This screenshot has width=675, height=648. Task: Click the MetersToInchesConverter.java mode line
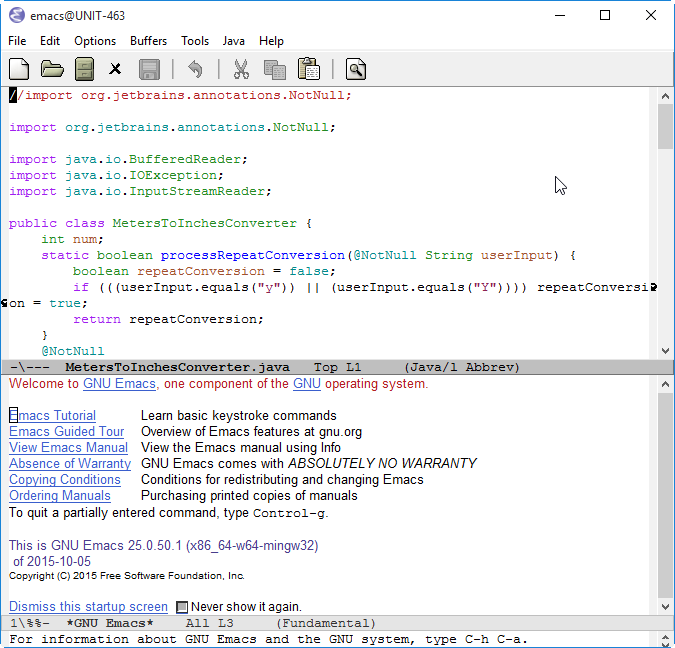coord(177,367)
